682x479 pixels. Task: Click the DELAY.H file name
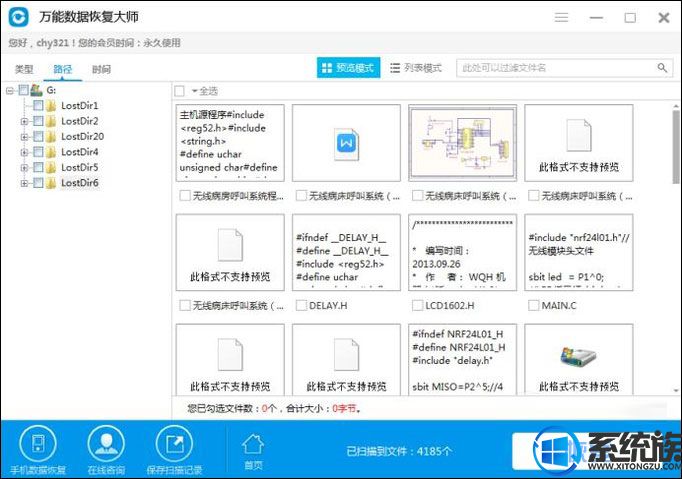328,305
